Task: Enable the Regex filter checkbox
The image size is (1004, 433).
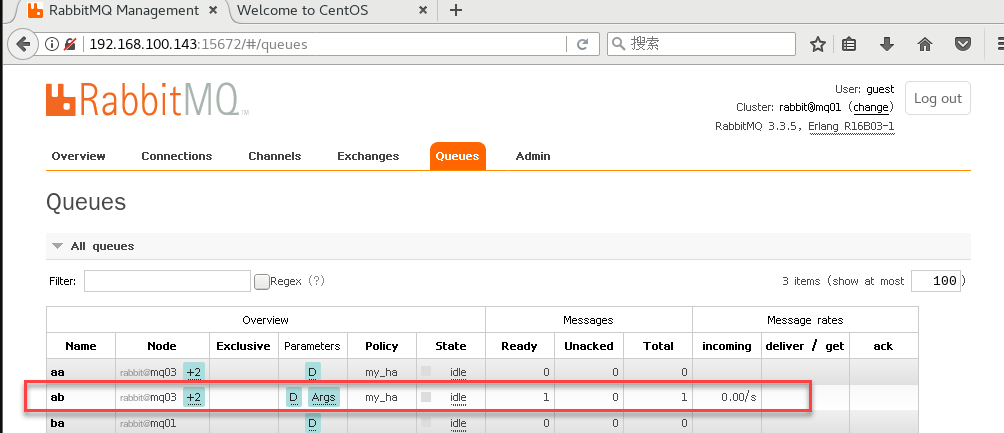Action: tap(262, 282)
